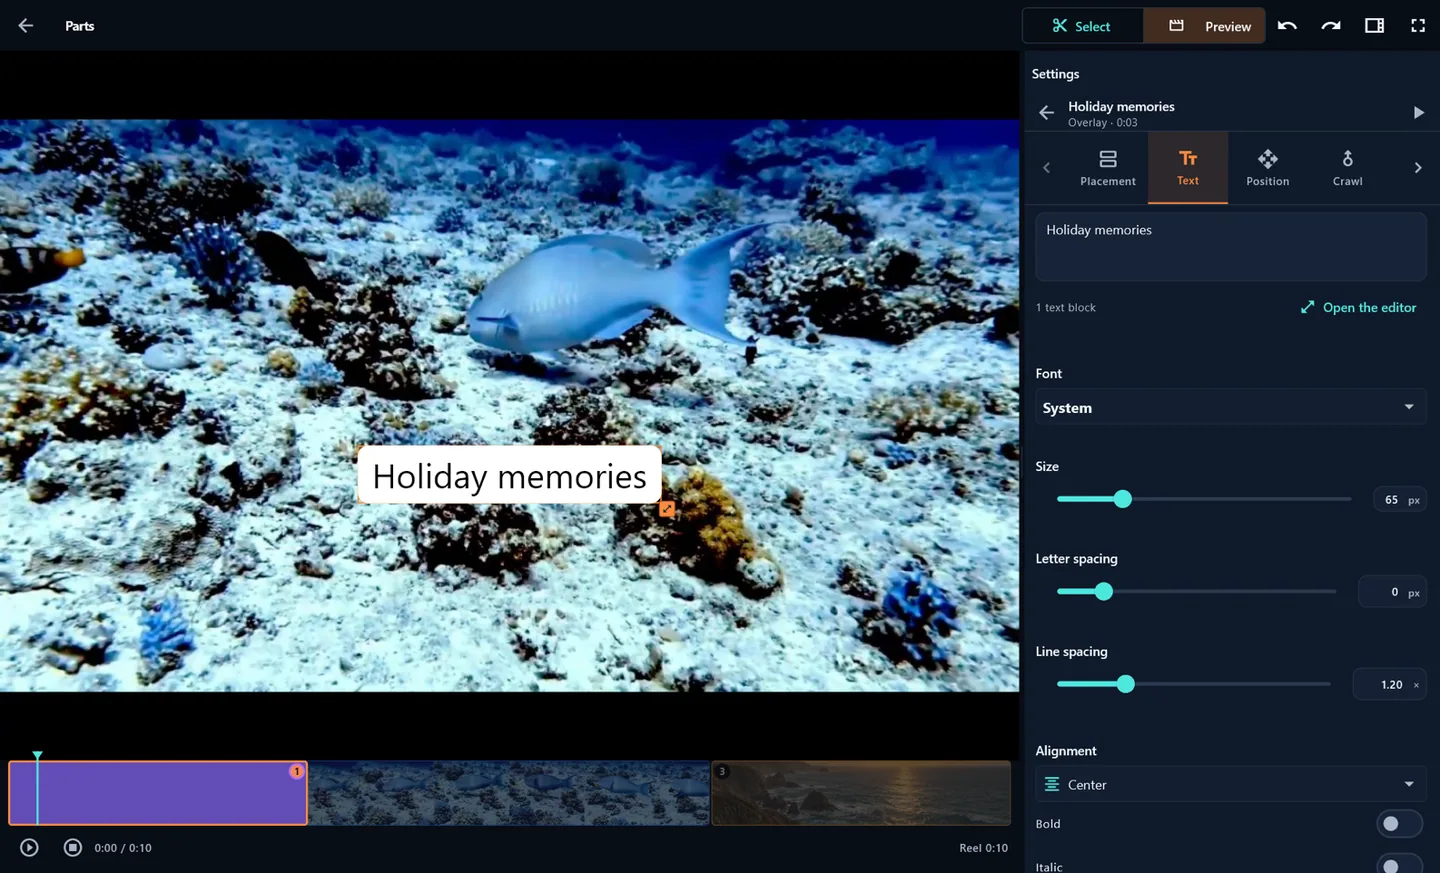Show previous settings tabs with left chevron
The width and height of the screenshot is (1440, 873).
[x=1047, y=168]
